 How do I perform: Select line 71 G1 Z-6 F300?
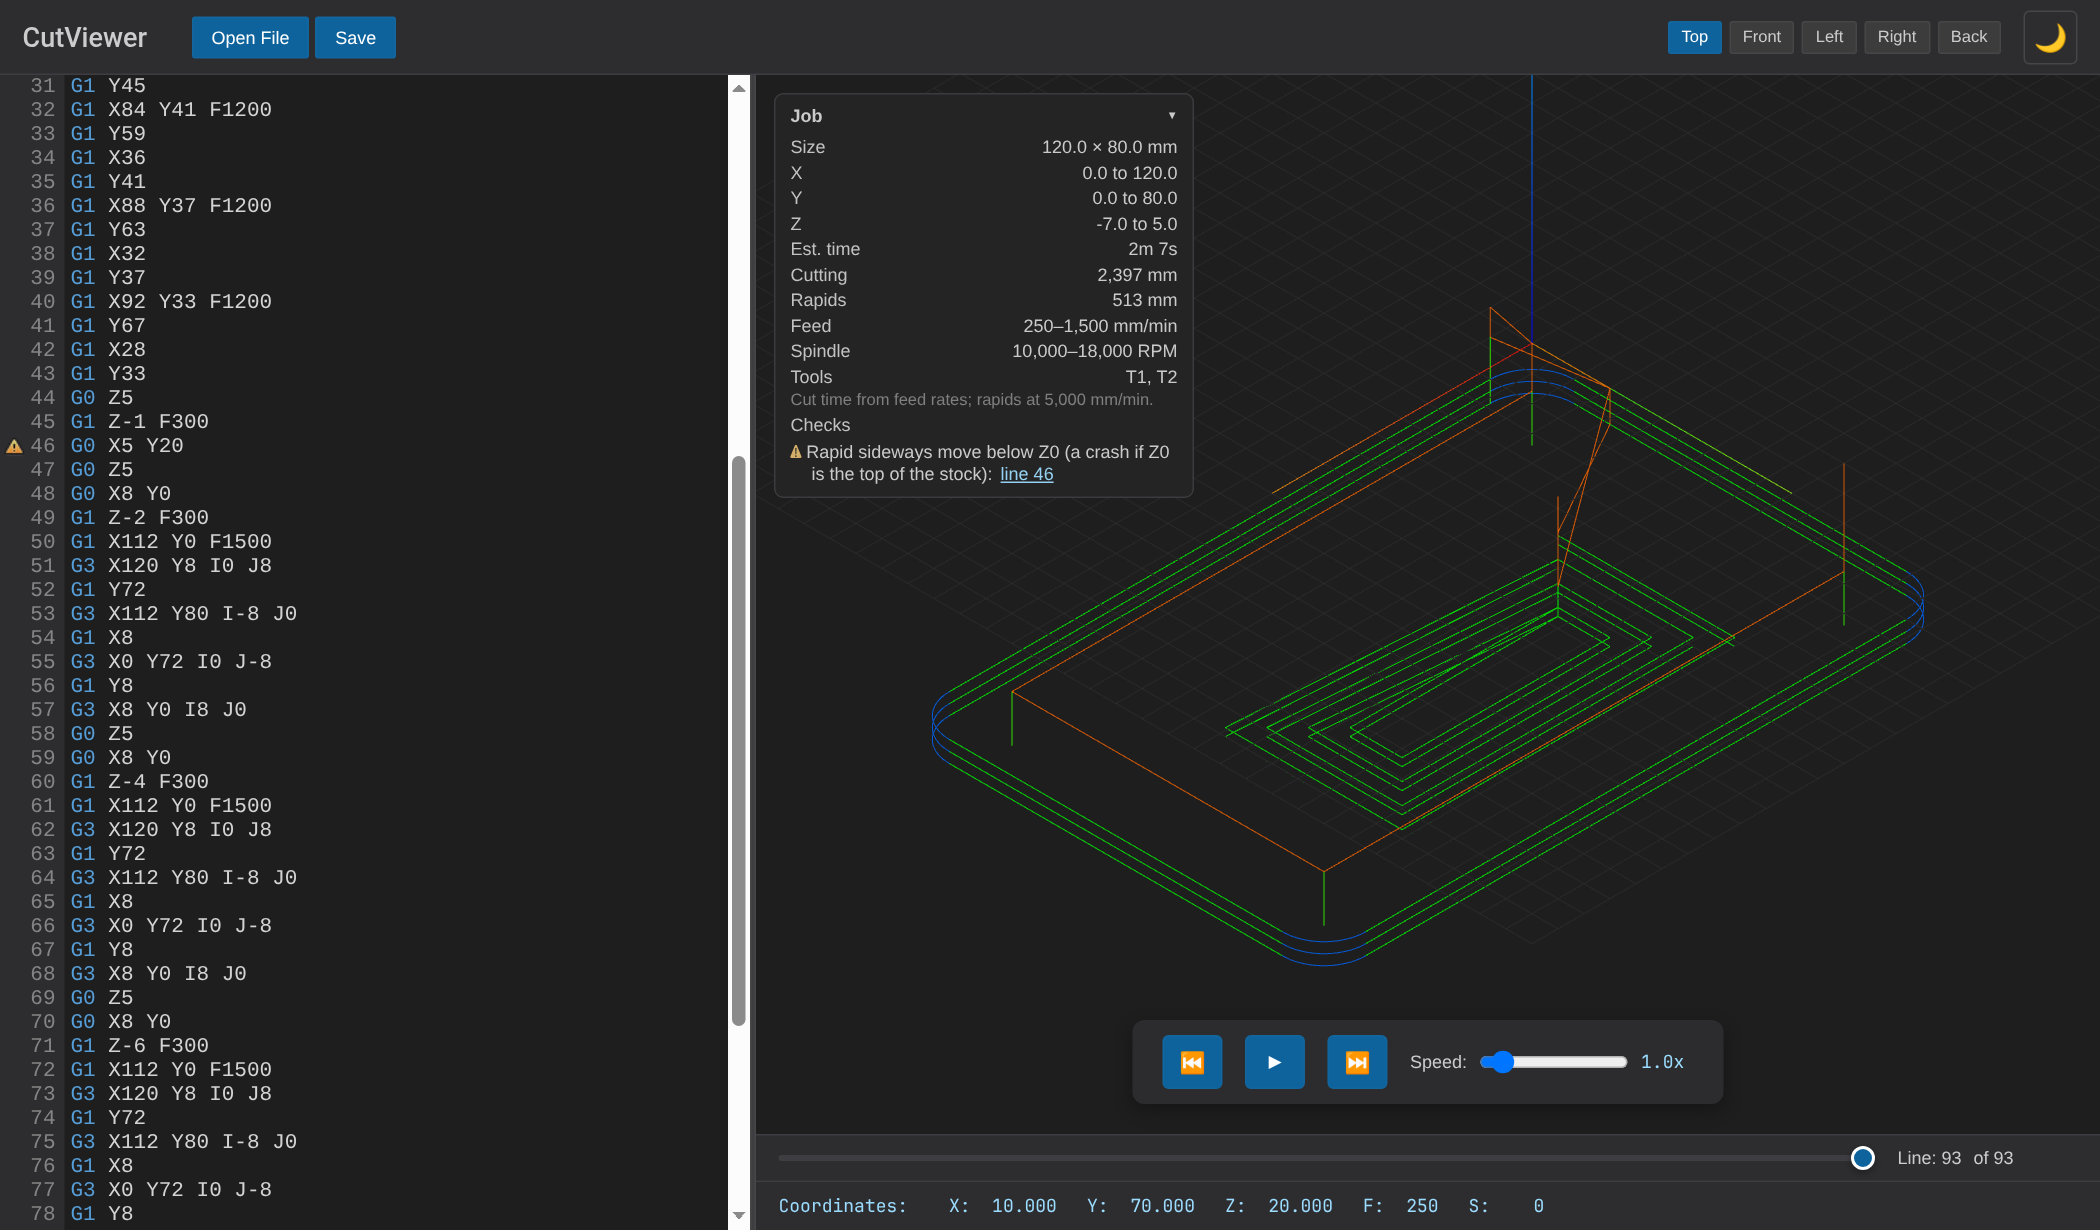click(139, 1046)
